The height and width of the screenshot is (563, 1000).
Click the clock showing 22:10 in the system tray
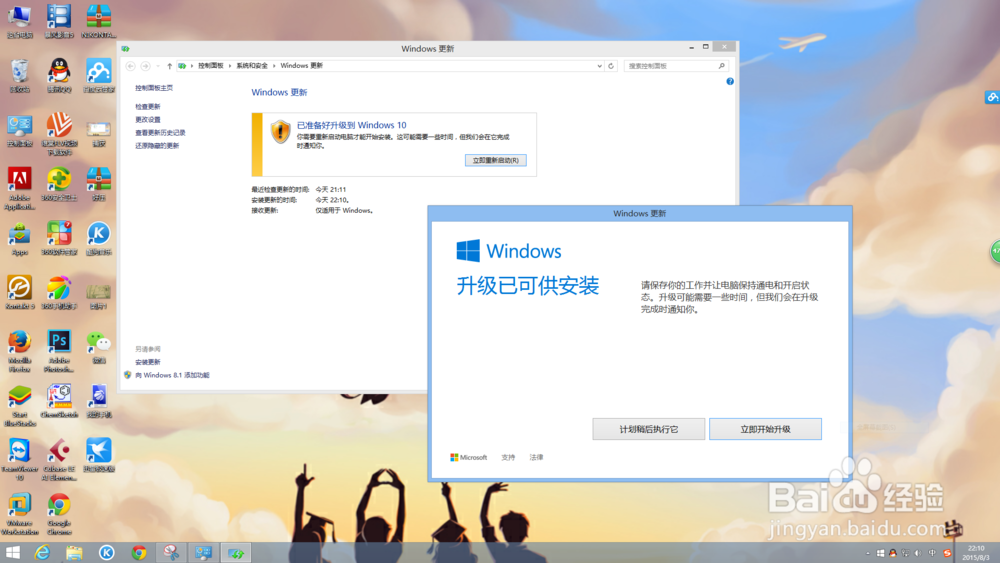976,552
